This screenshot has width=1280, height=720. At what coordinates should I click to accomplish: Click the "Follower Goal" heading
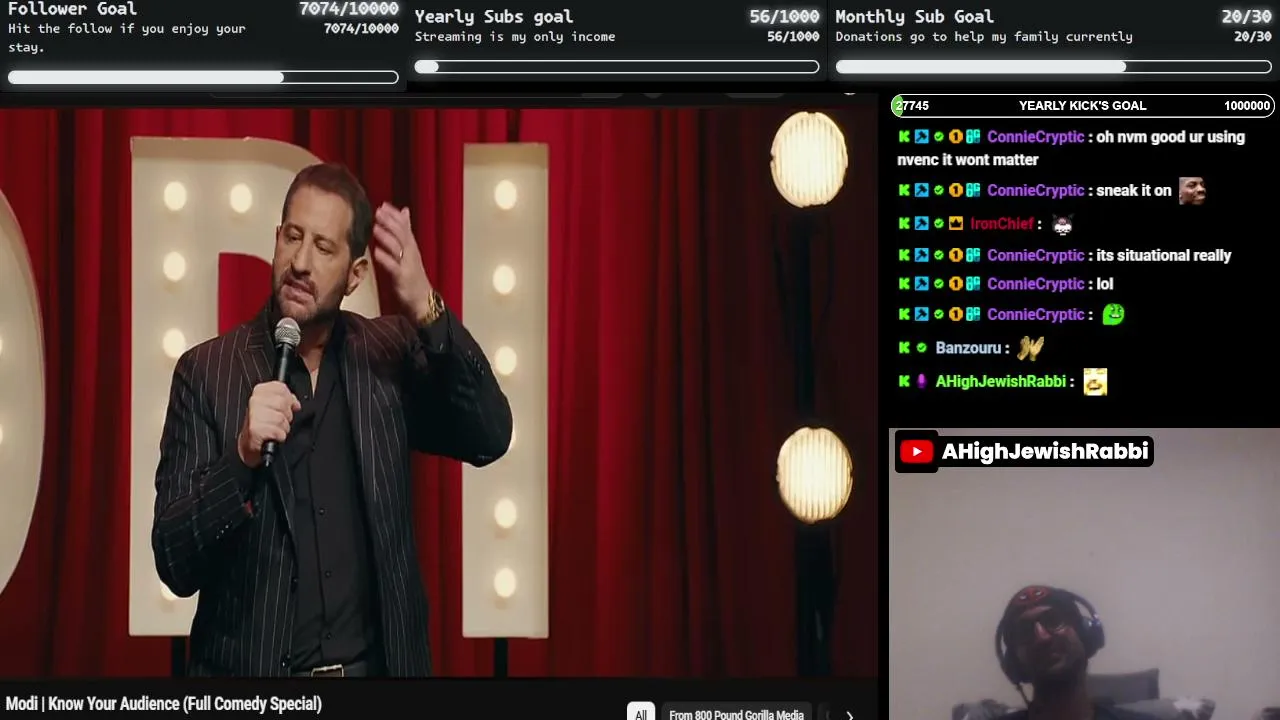(x=72, y=9)
